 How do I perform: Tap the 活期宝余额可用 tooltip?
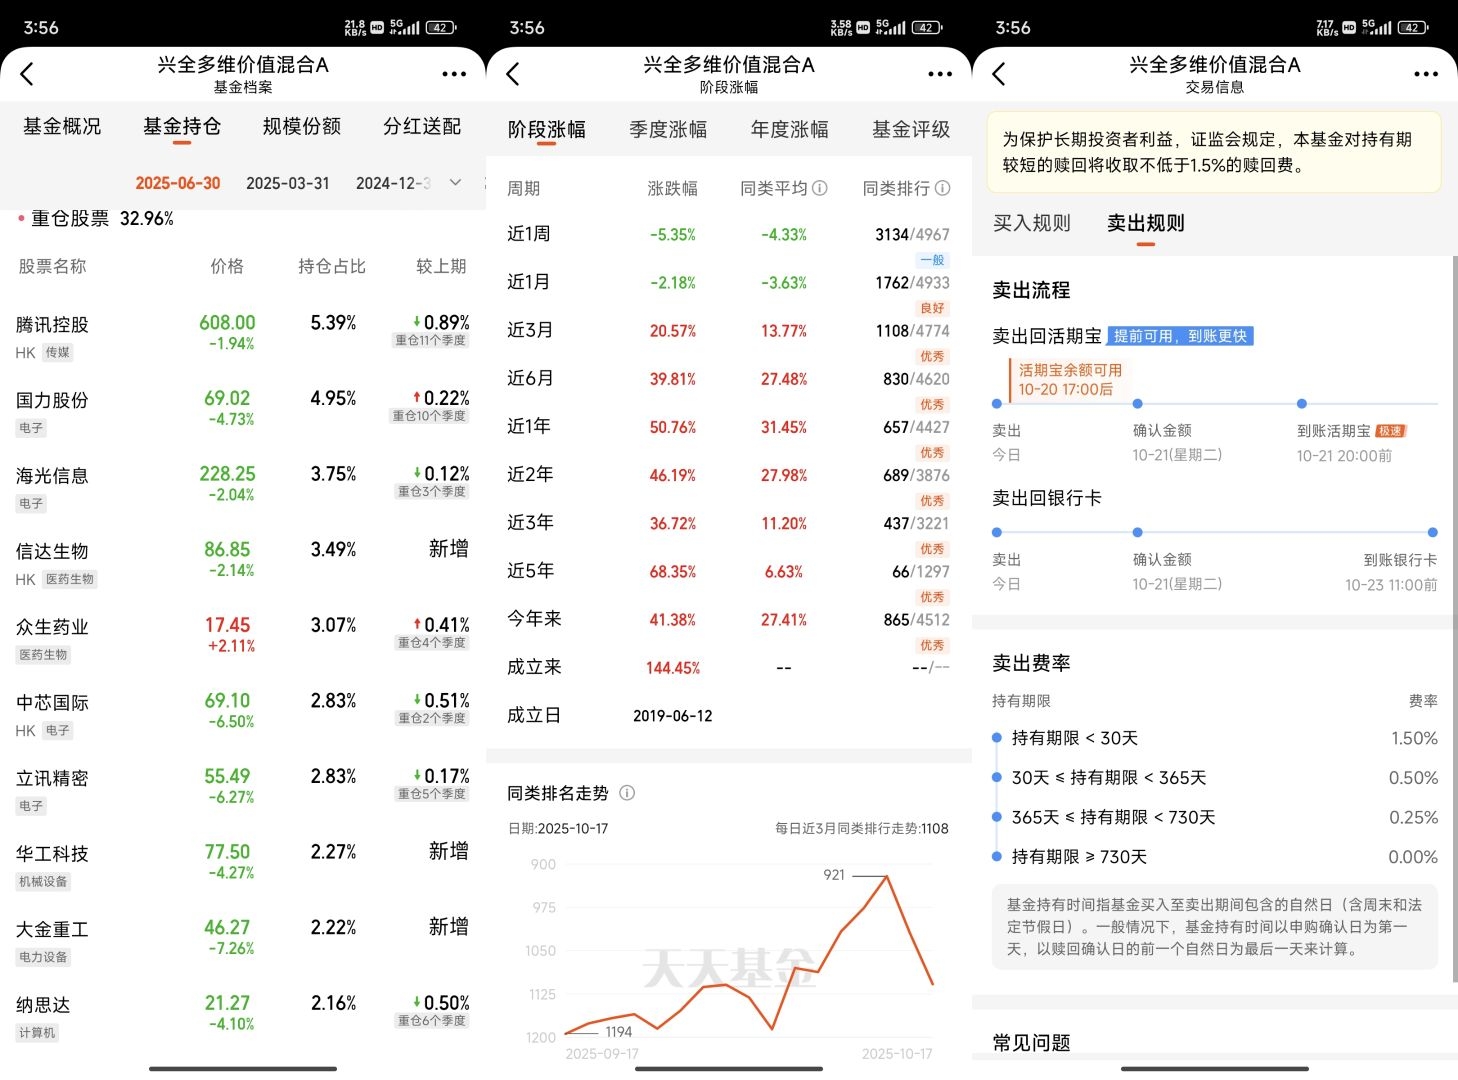pyautogui.click(x=1069, y=379)
